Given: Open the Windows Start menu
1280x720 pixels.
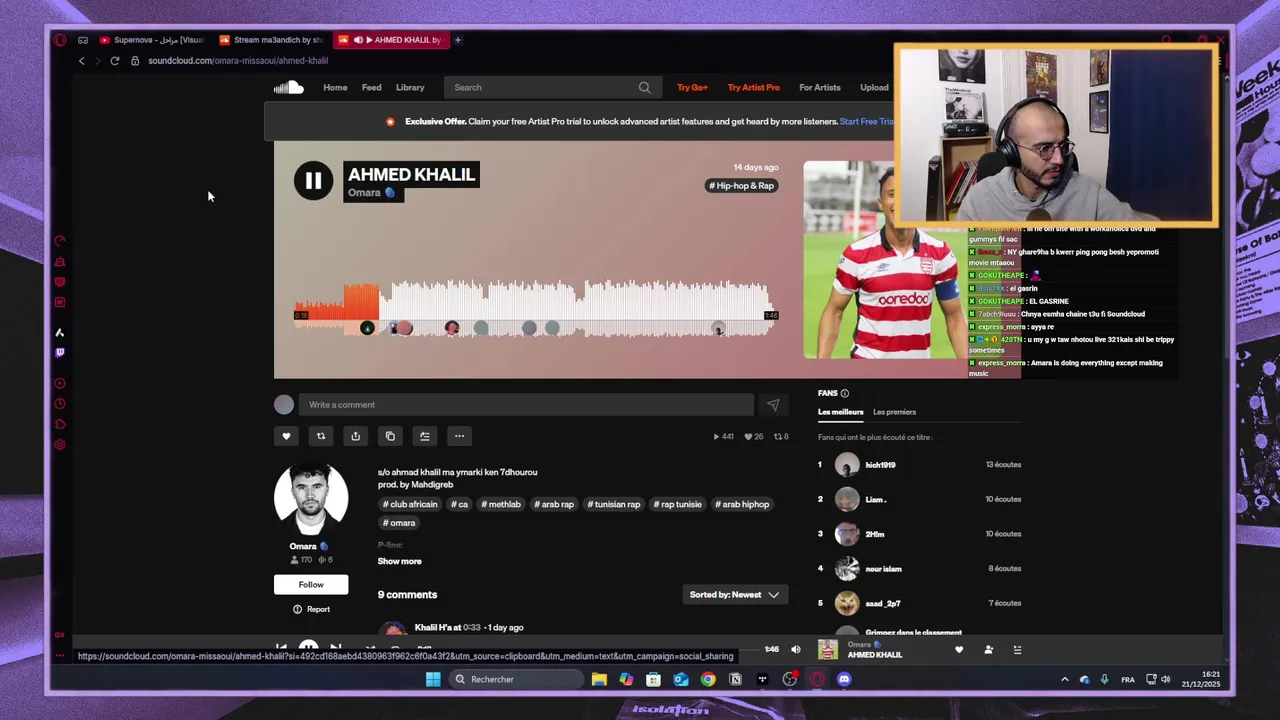Looking at the screenshot, I should coord(433,680).
